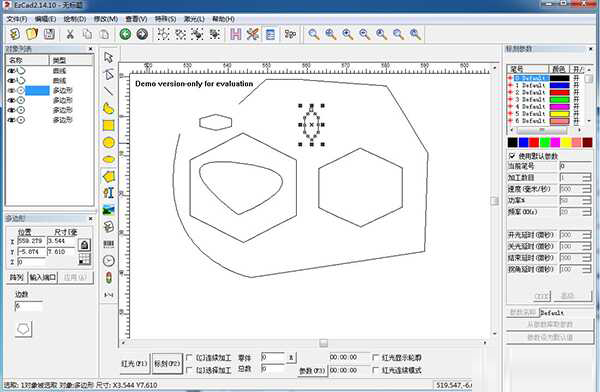
Task: Click the 功率% spinner control
Action: (587, 200)
